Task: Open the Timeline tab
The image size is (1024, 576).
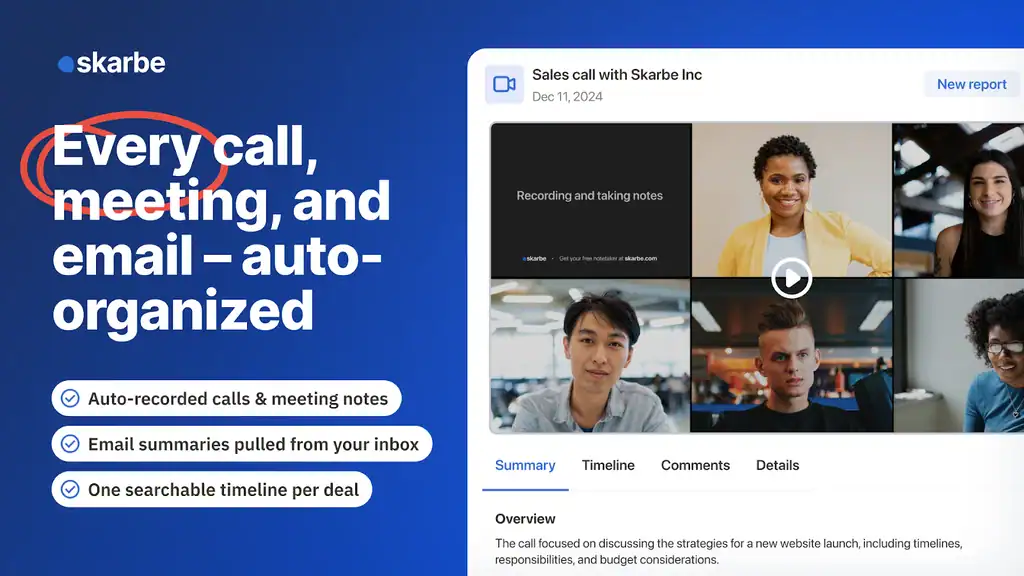Action: pos(608,465)
